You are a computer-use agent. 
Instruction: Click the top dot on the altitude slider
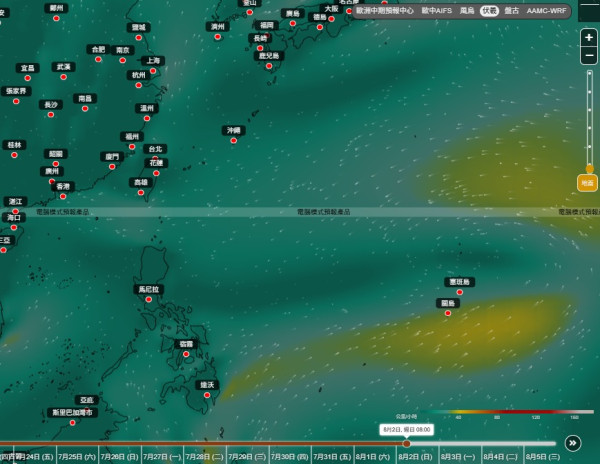(590, 73)
